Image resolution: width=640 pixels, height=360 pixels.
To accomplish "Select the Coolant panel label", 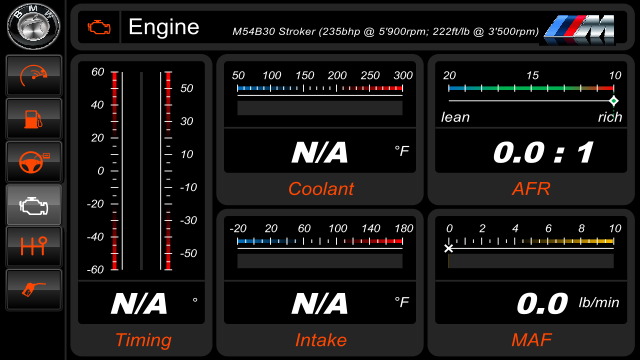I will (x=321, y=189).
